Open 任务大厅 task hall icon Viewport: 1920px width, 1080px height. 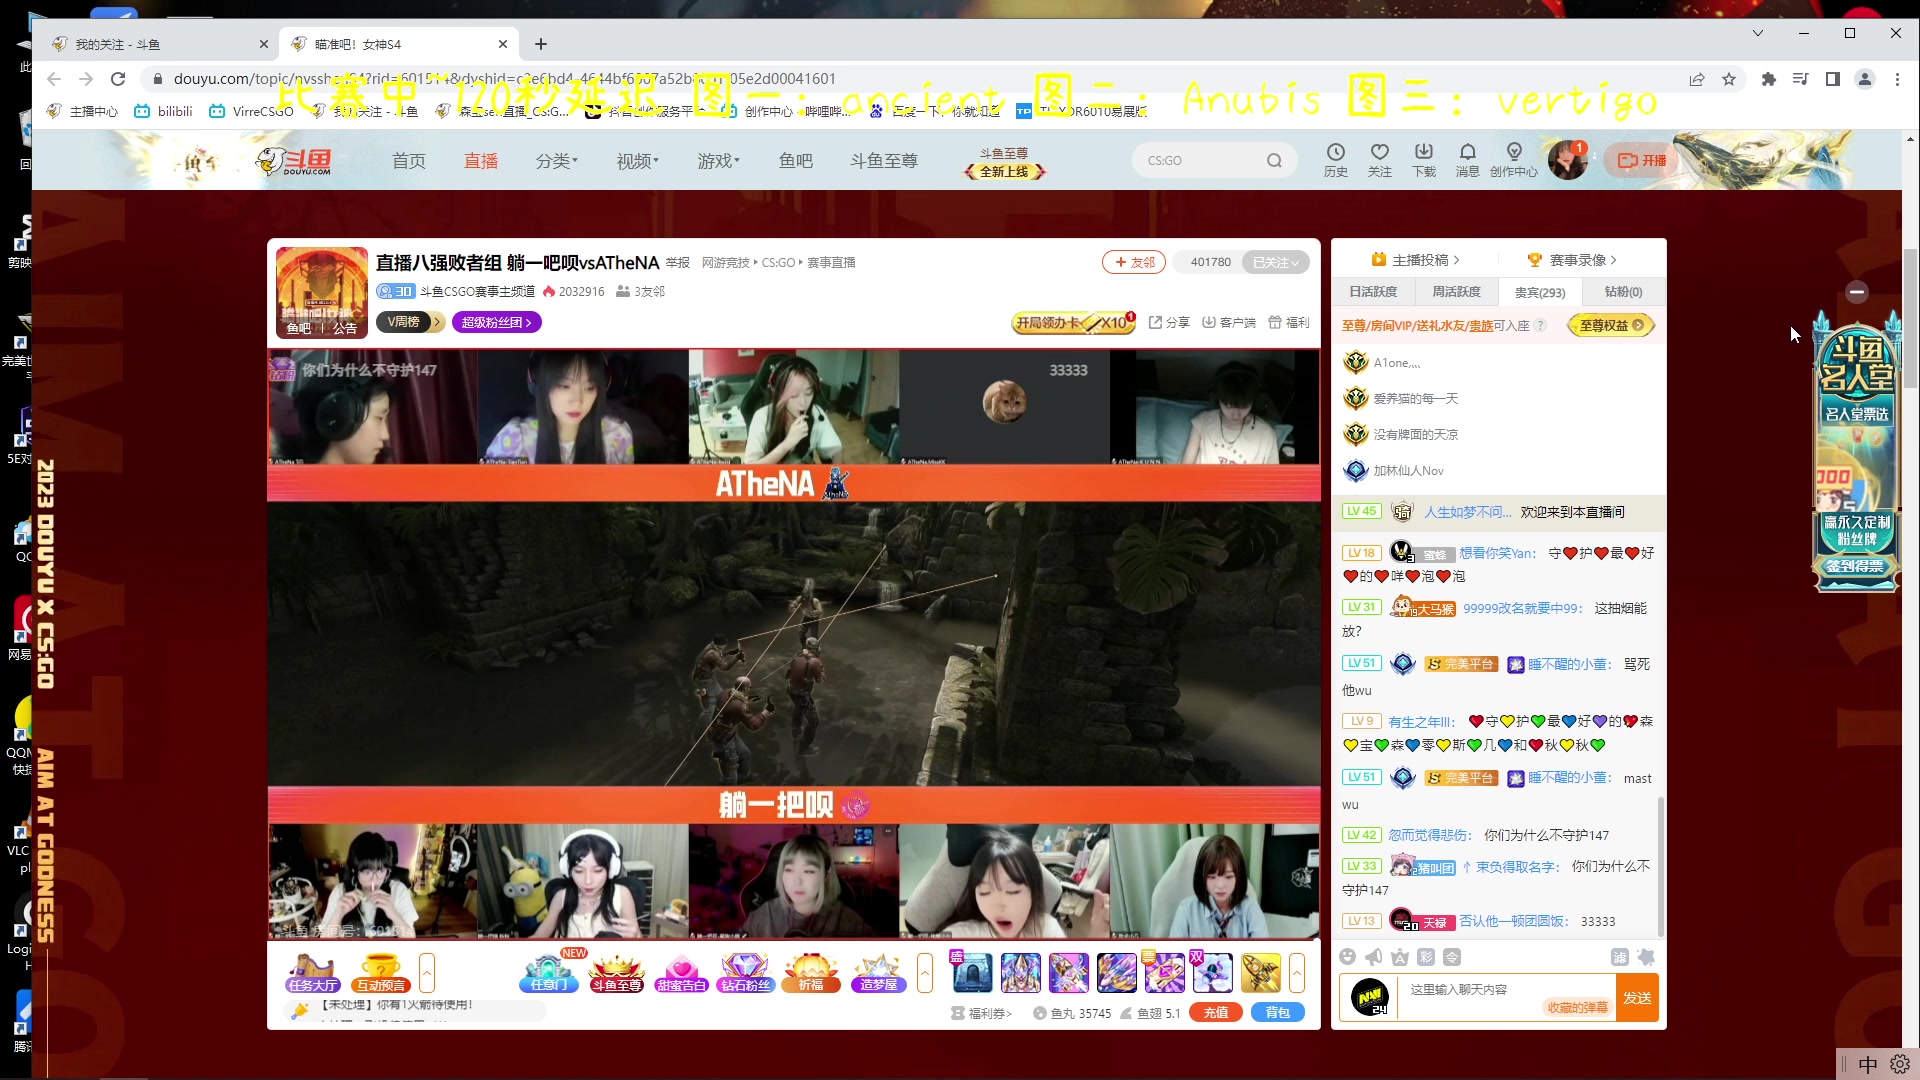(x=313, y=972)
